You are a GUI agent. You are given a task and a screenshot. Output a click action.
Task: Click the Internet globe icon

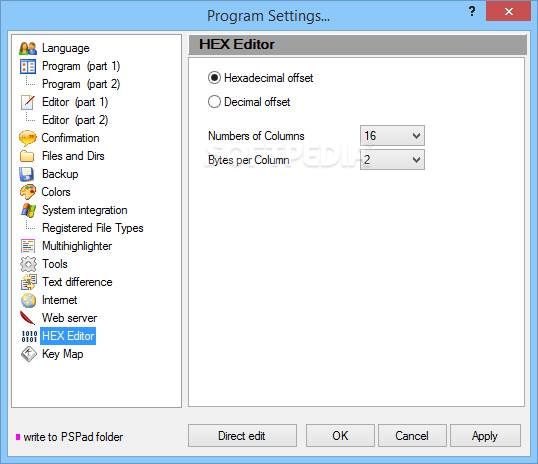[x=28, y=300]
